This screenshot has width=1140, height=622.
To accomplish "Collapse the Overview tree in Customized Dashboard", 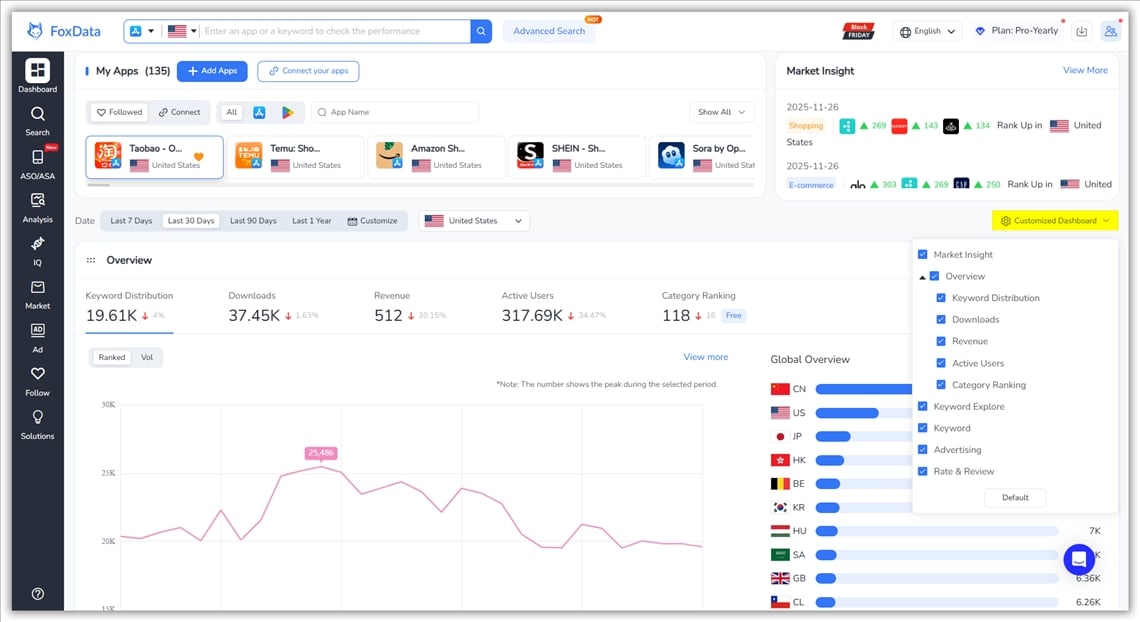I will (x=922, y=276).
